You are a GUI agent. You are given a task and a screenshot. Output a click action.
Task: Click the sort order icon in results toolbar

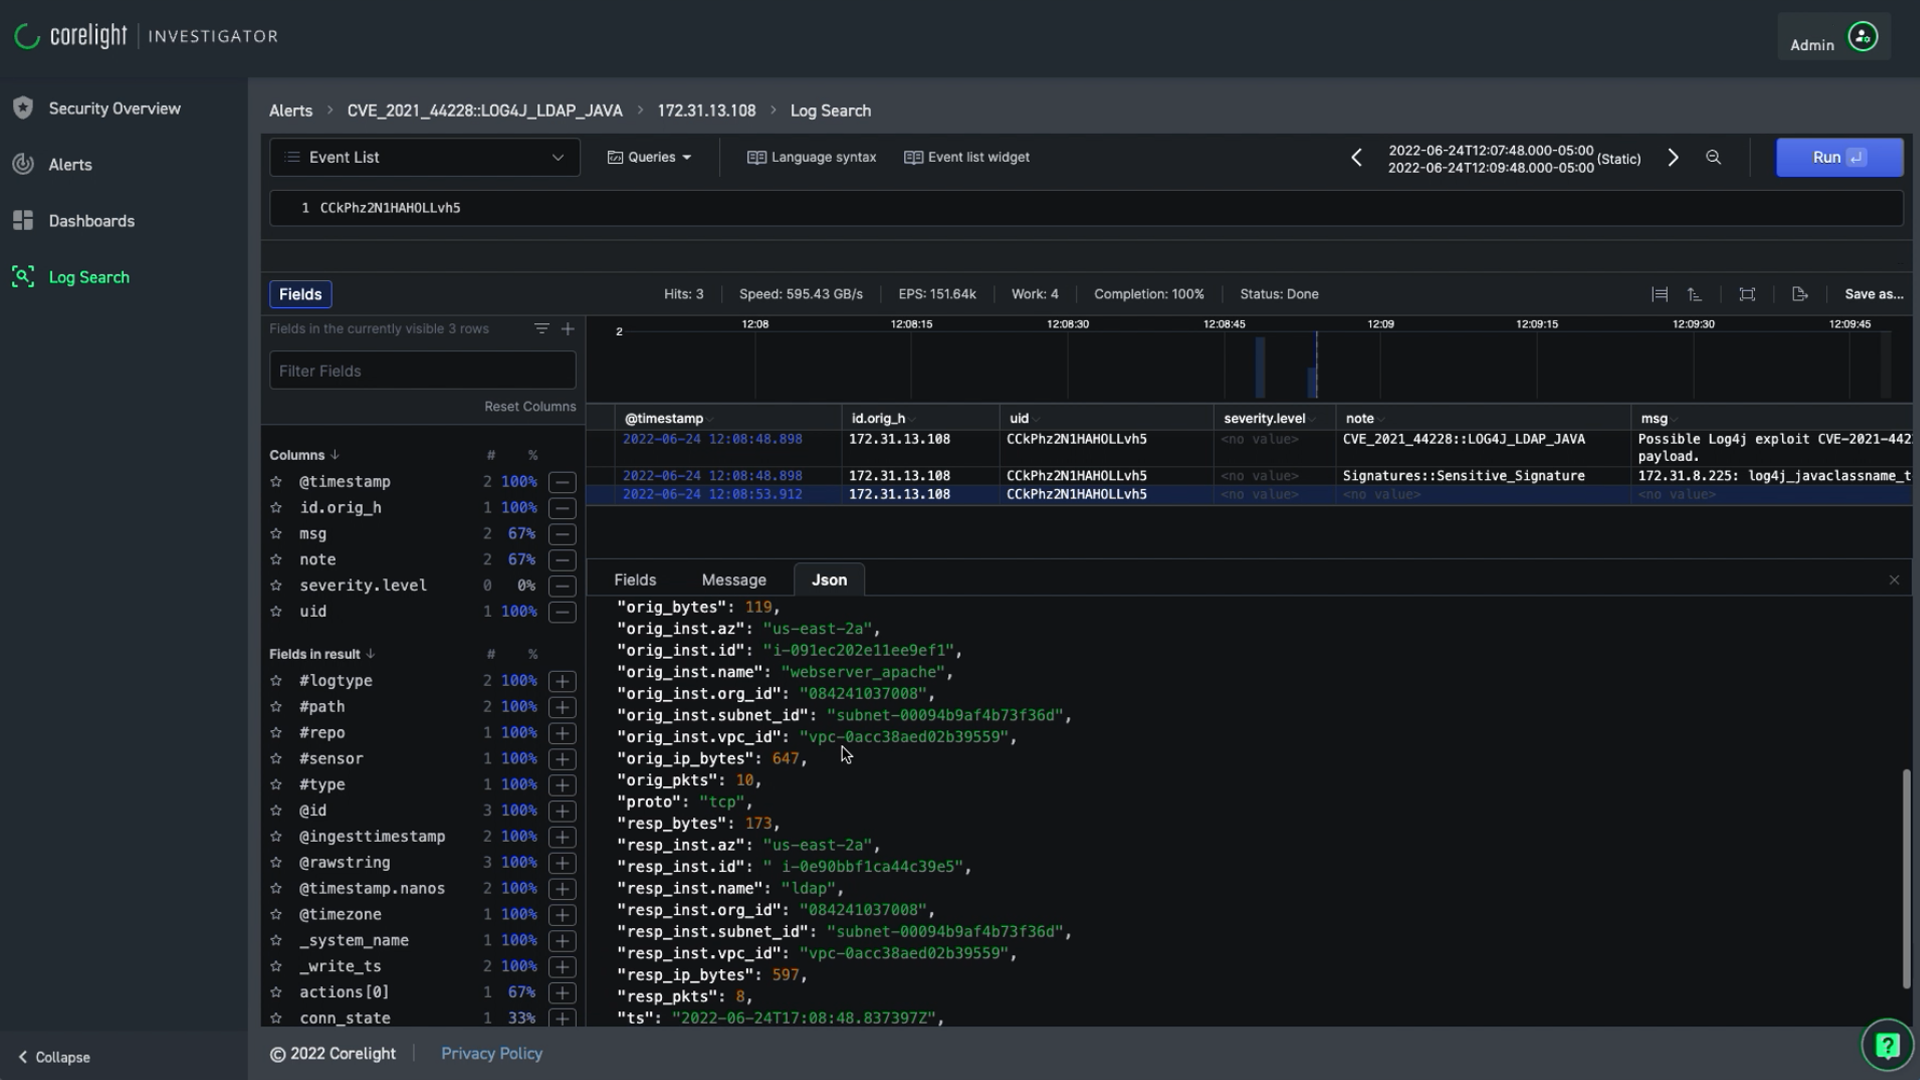point(1694,294)
